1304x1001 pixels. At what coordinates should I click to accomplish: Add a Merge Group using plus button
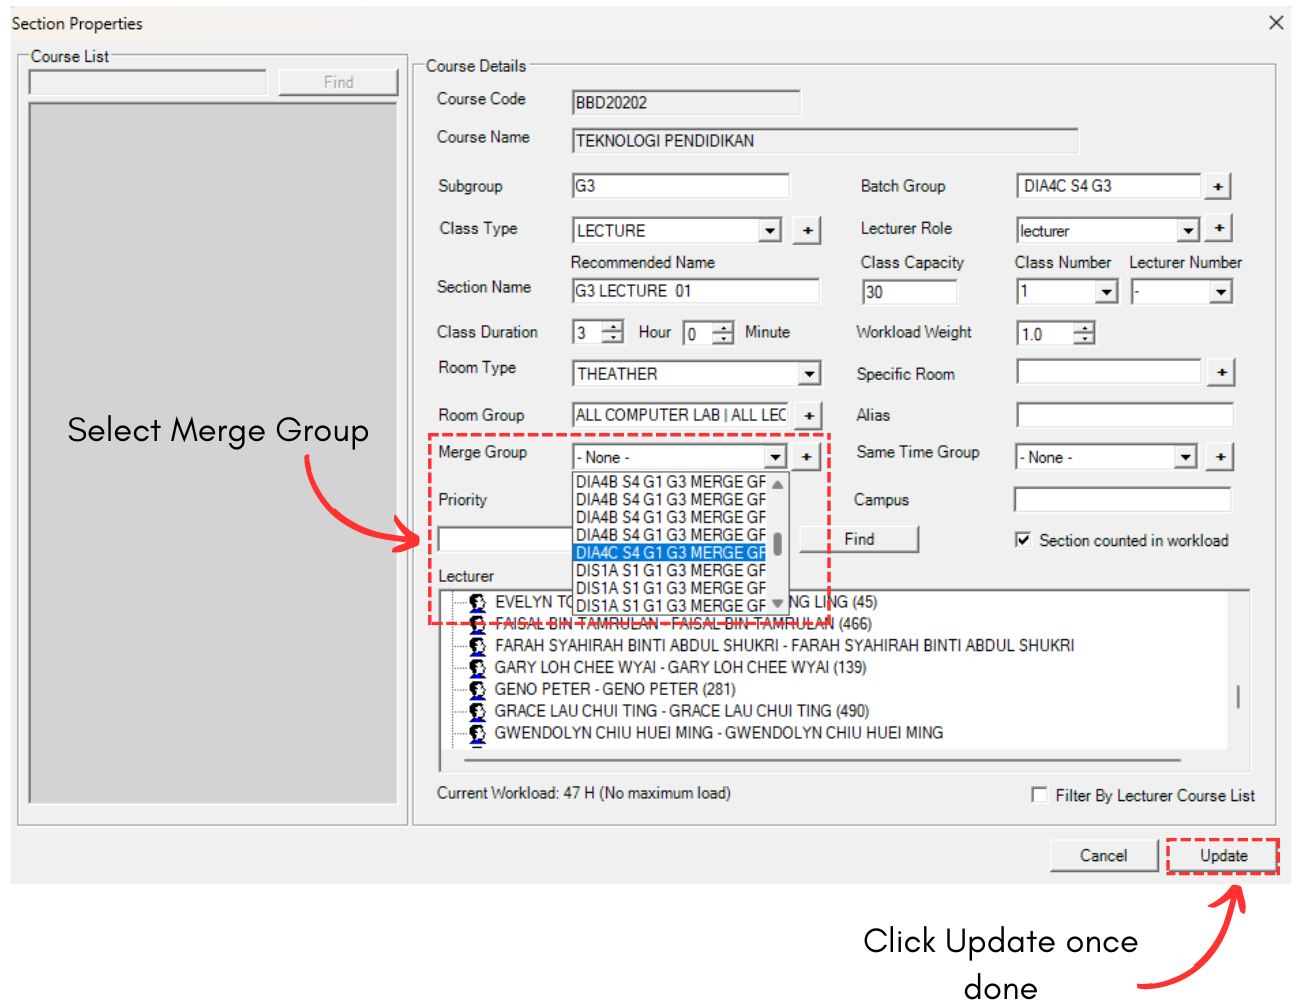point(807,457)
